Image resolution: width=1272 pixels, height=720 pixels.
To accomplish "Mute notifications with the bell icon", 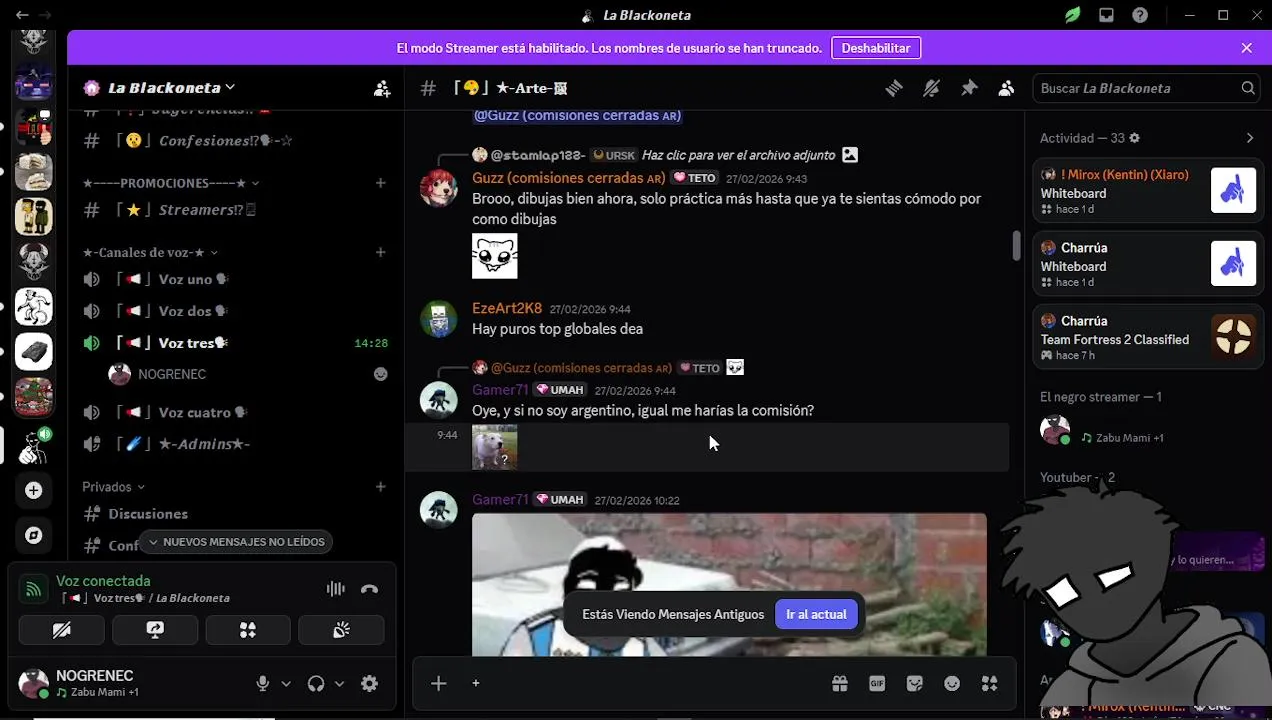I will coord(931,88).
